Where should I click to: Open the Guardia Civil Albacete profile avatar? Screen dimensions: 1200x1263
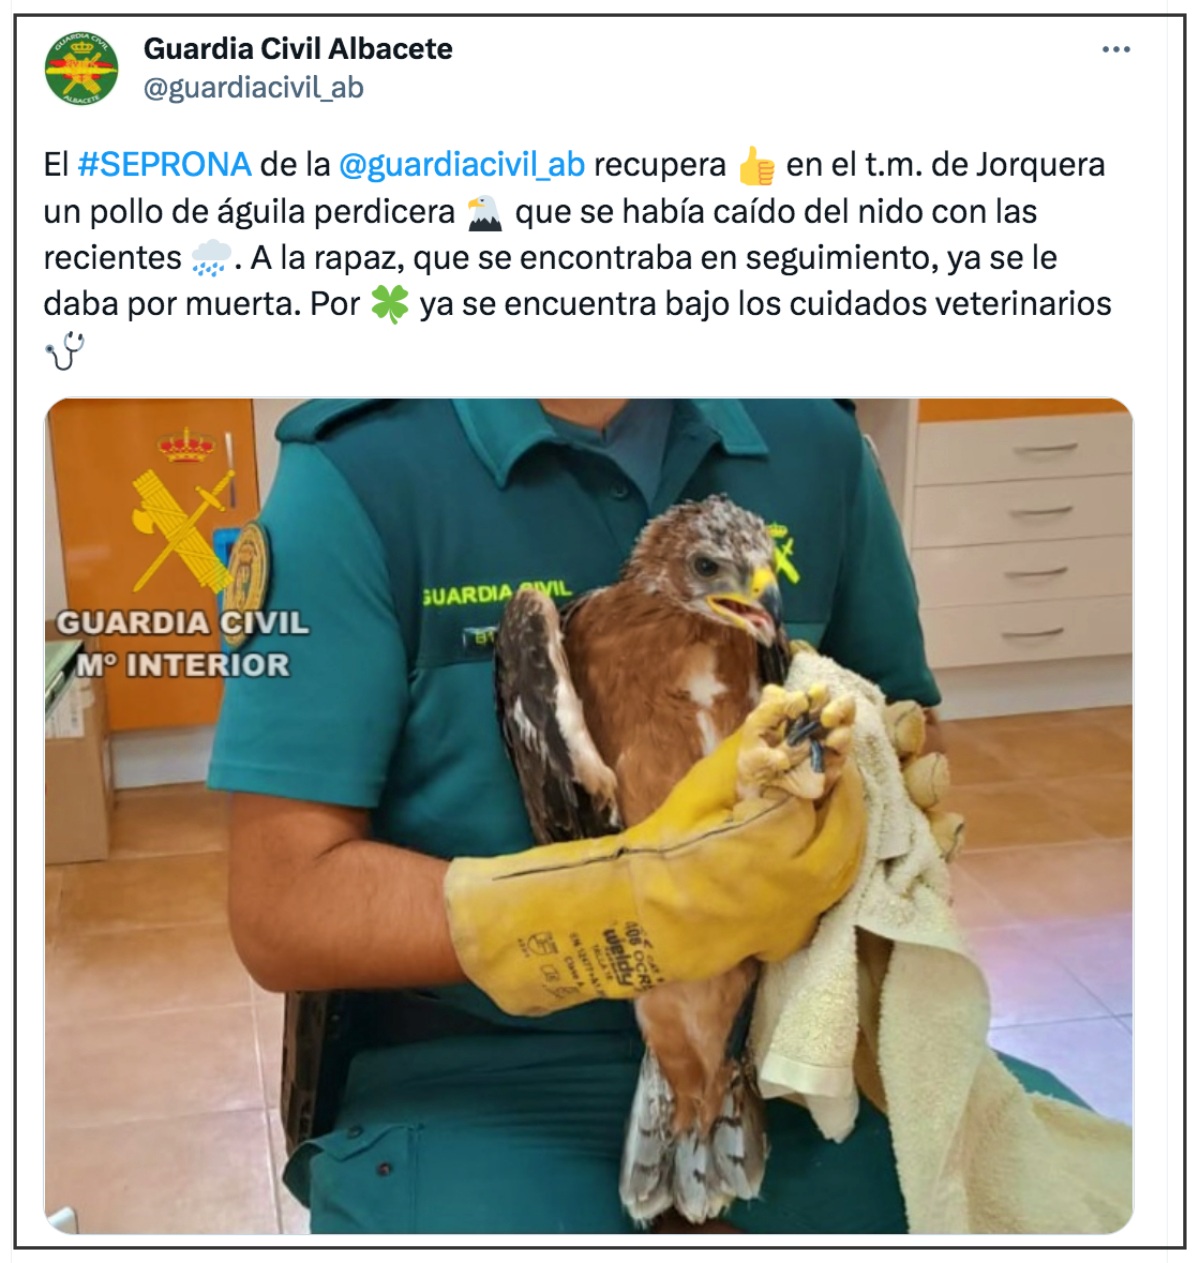[81, 68]
